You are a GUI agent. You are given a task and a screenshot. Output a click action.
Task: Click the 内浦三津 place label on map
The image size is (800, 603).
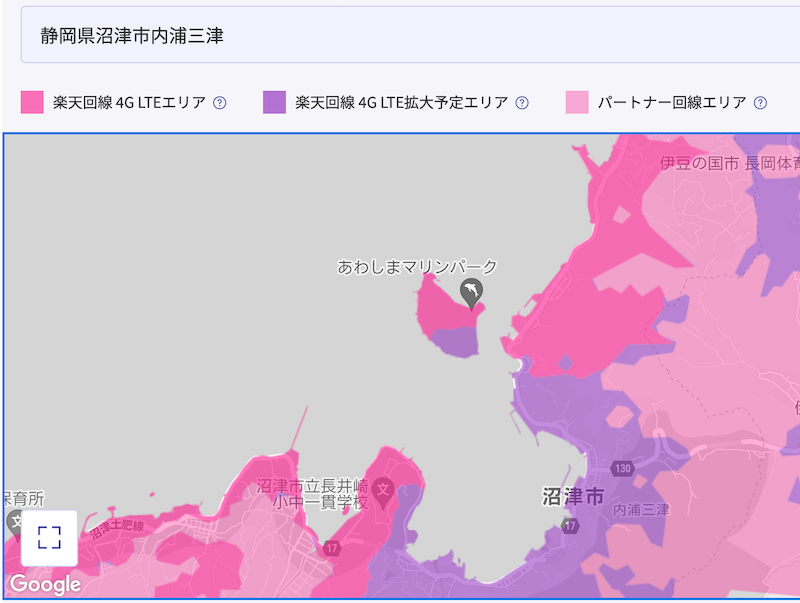tap(641, 510)
